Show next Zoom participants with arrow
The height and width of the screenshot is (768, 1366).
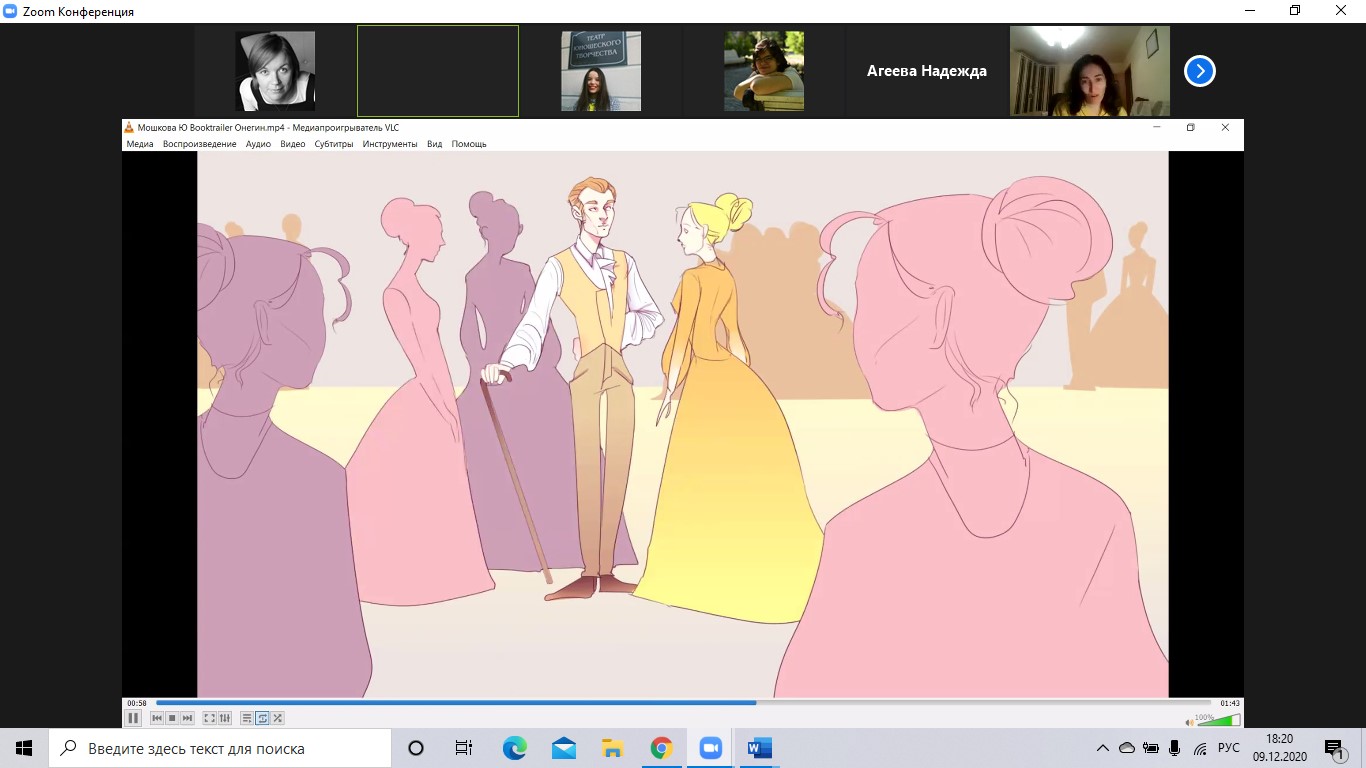pyautogui.click(x=1200, y=71)
